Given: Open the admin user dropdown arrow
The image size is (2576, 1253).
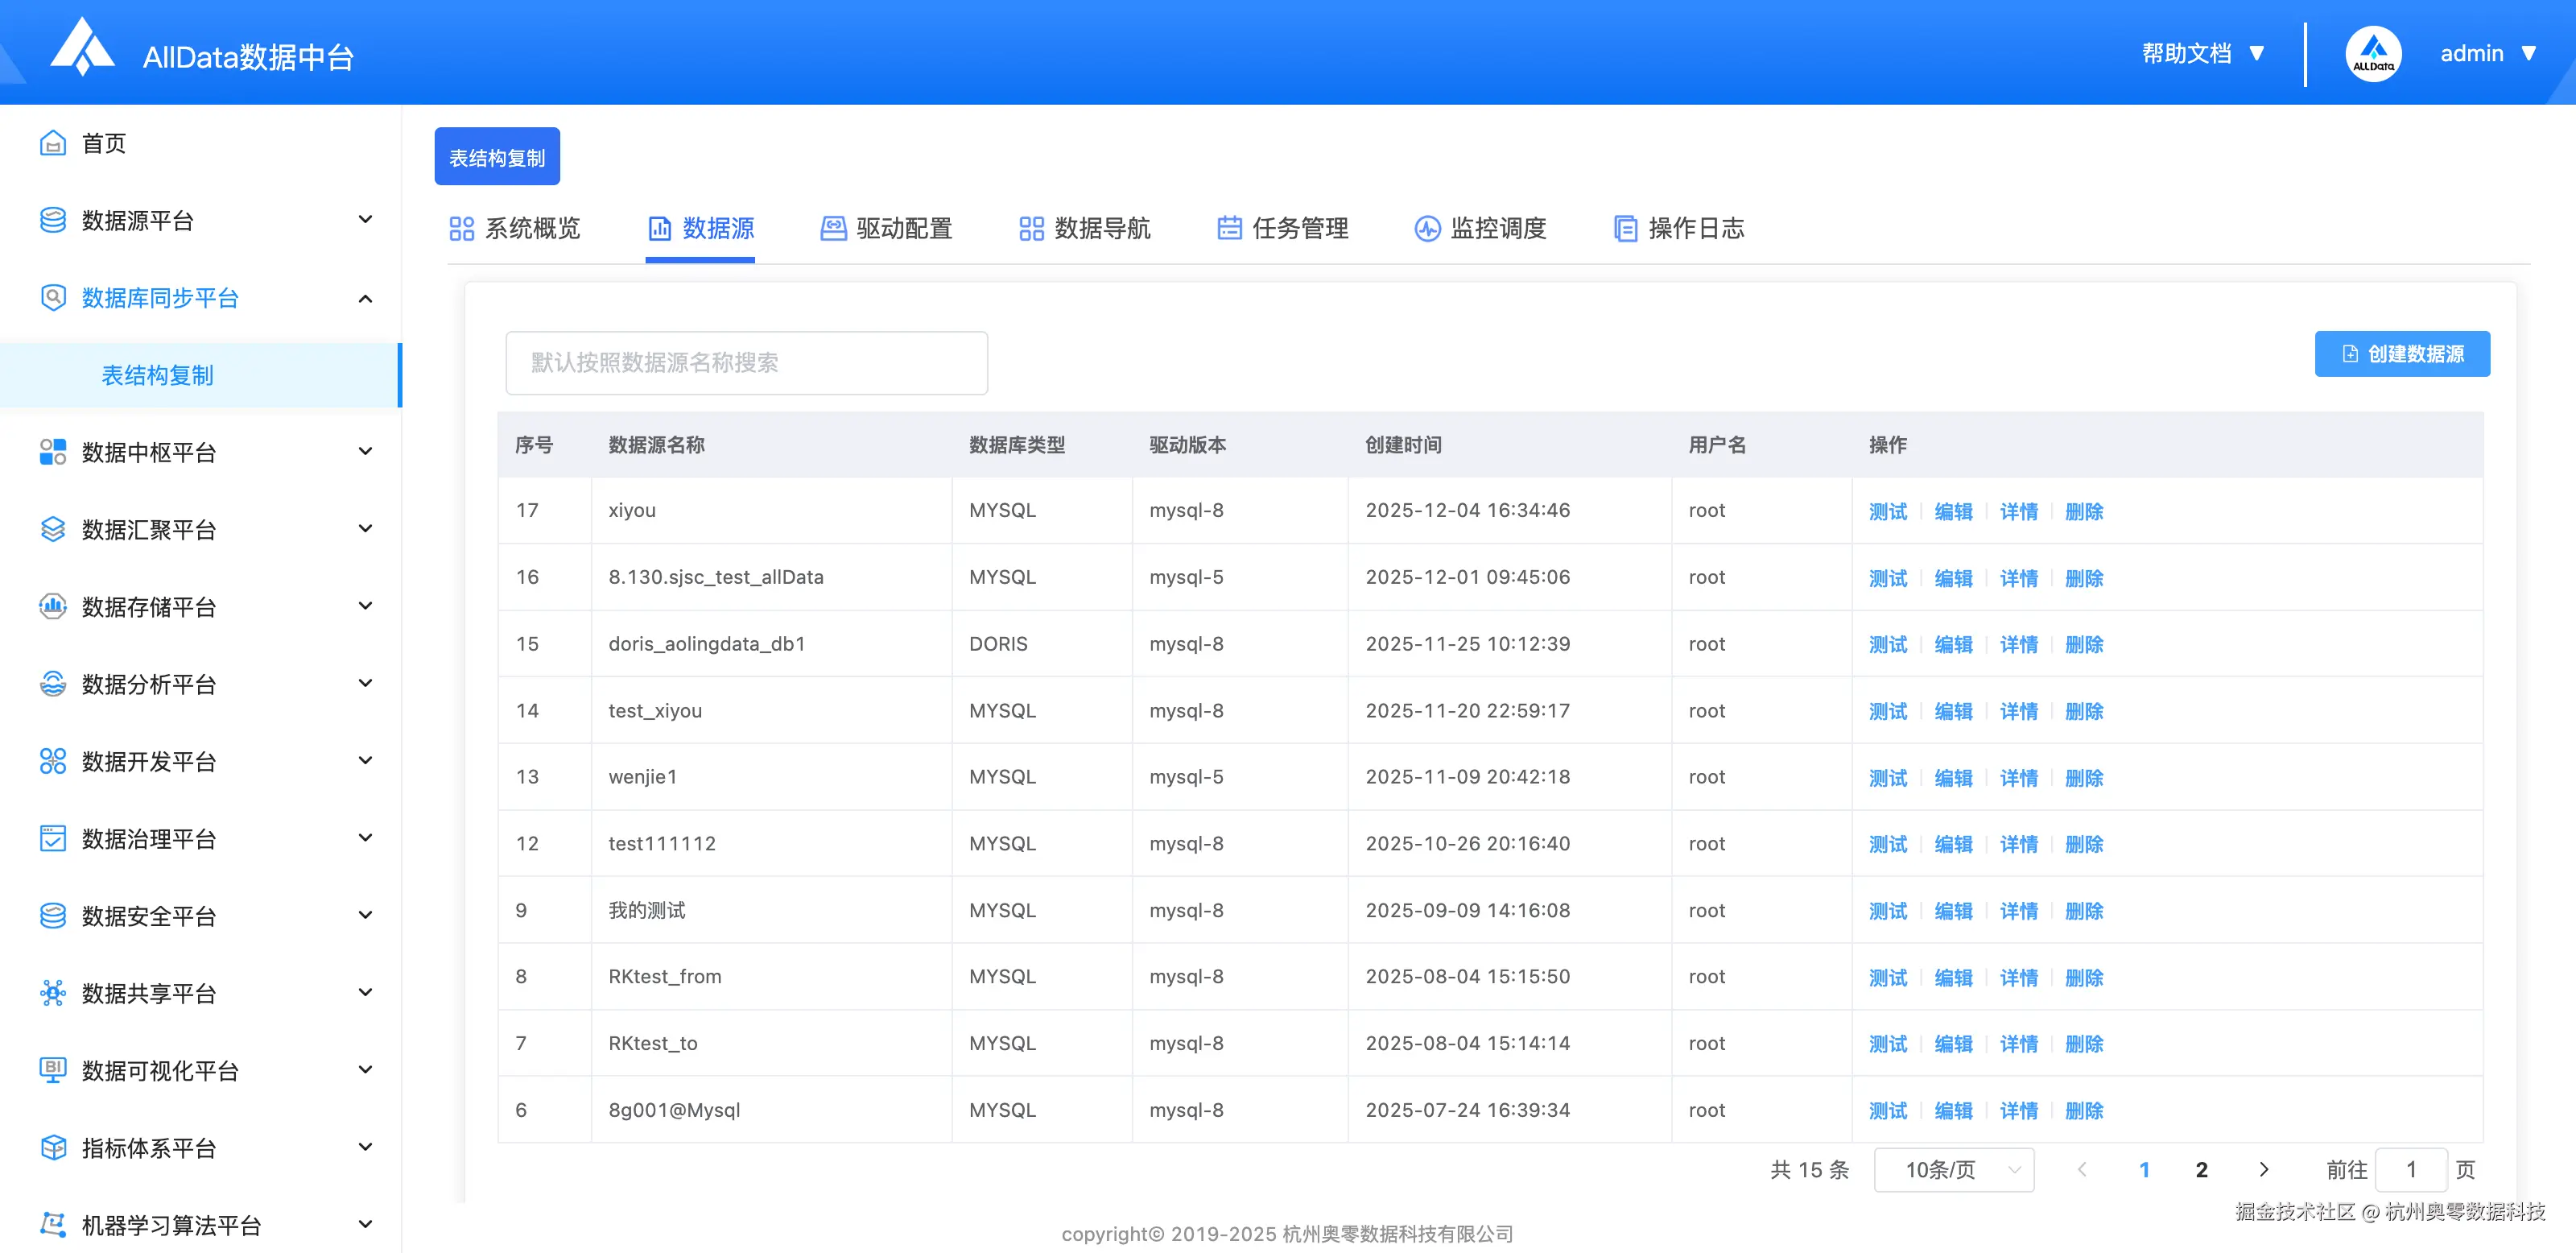Looking at the screenshot, I should point(2528,54).
